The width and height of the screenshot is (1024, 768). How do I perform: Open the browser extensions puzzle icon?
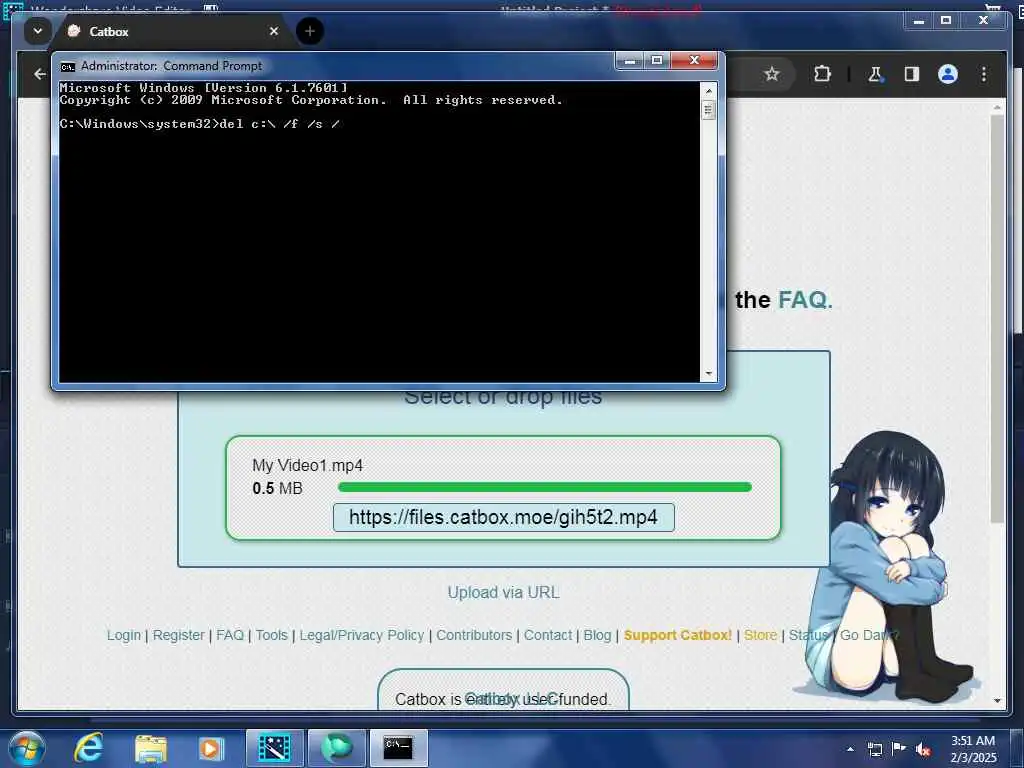(x=822, y=74)
